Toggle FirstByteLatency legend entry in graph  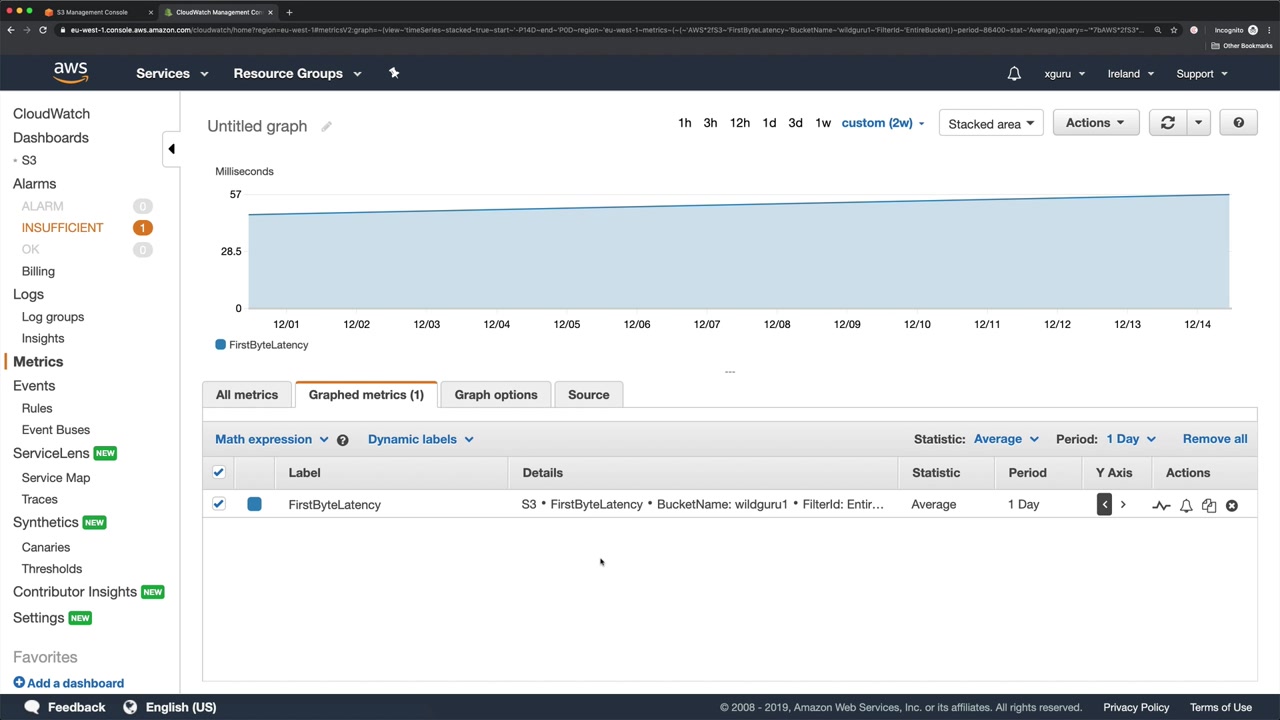tap(262, 345)
